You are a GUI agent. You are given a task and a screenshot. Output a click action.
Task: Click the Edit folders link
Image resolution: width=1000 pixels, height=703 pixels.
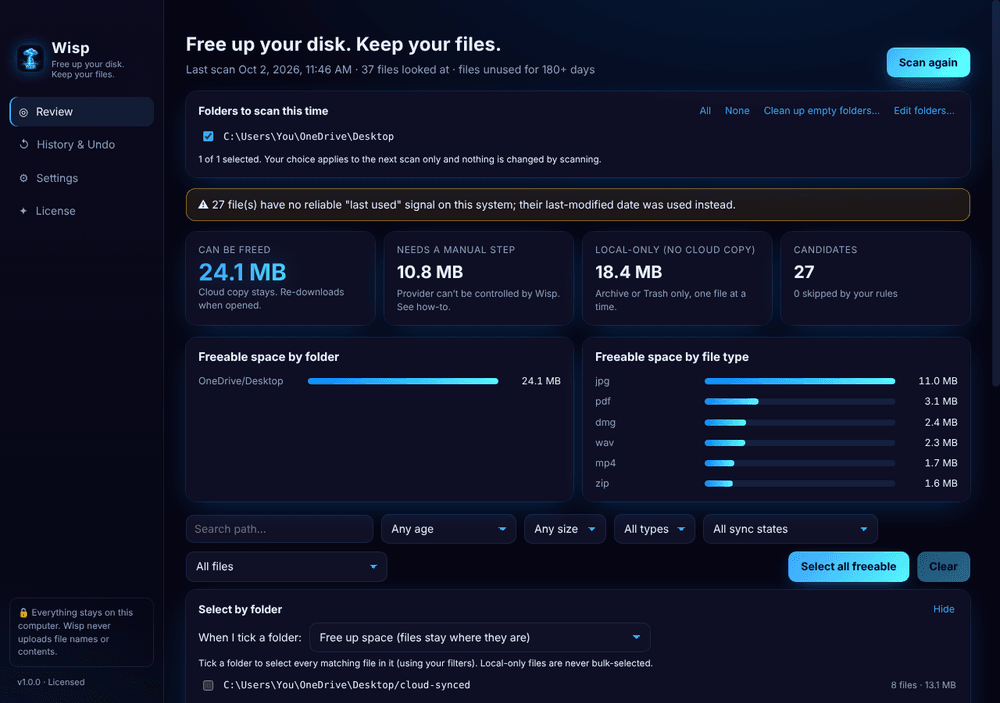tap(923, 110)
